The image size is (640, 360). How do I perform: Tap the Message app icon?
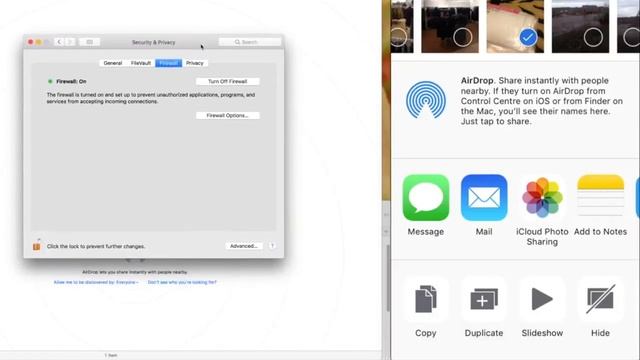426,198
